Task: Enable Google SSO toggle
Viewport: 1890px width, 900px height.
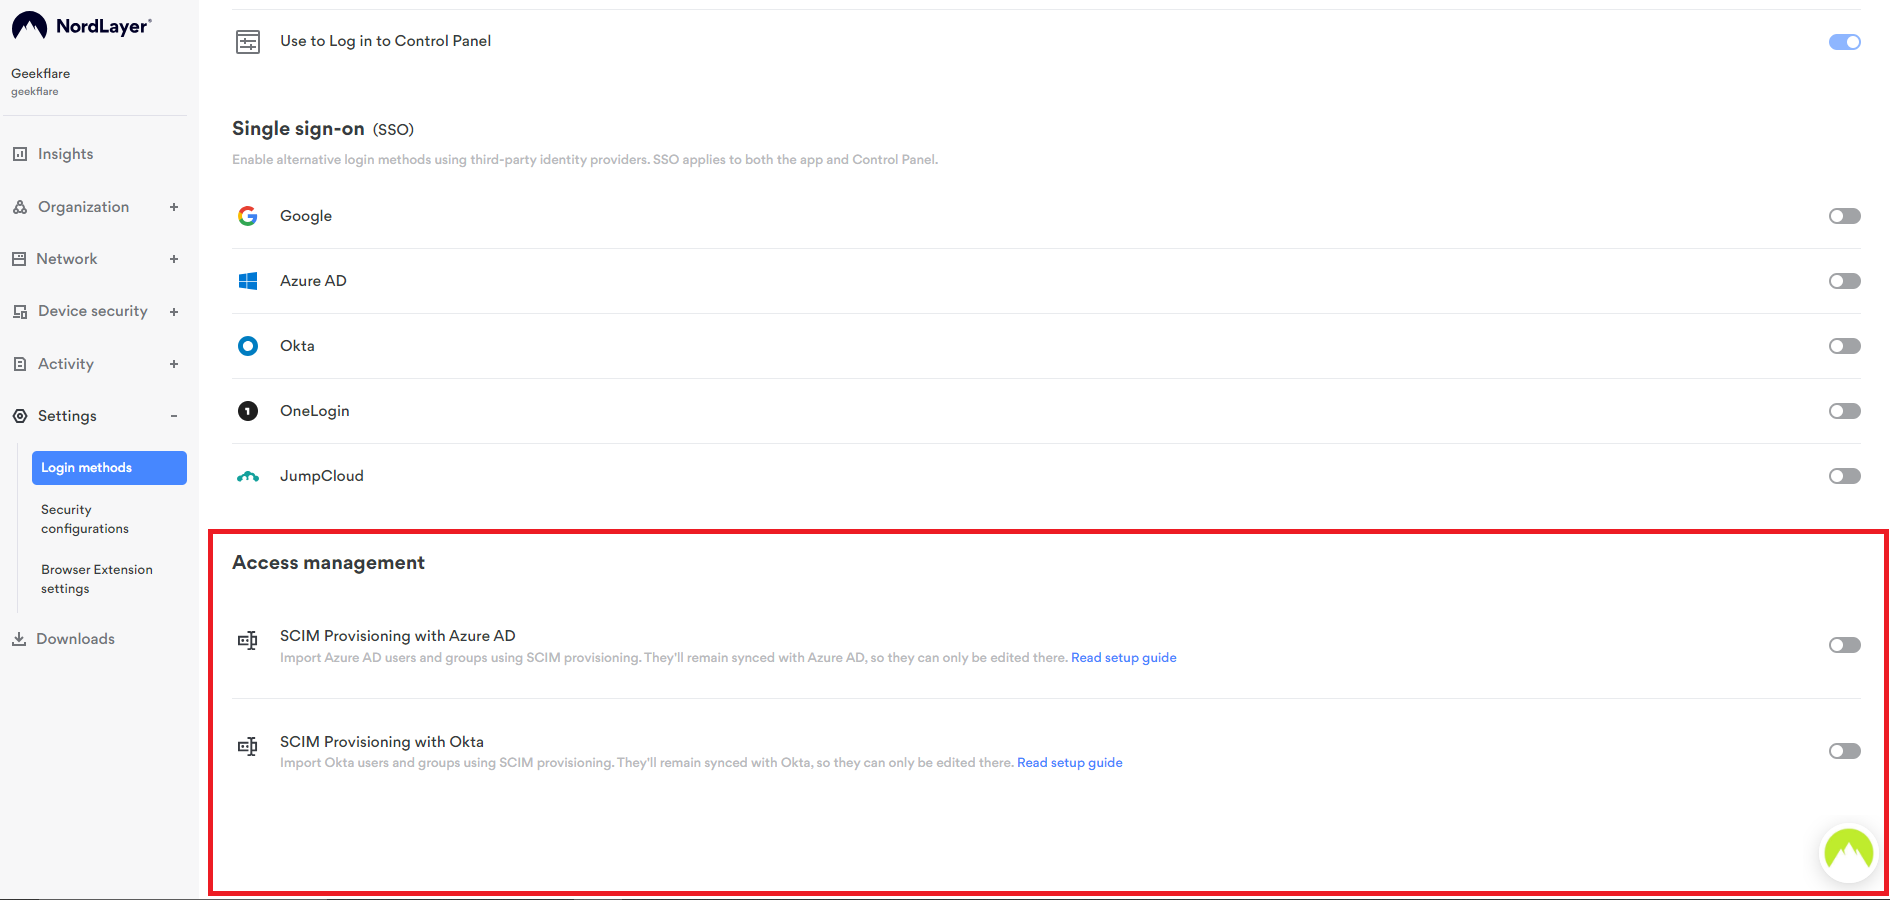Action: pyautogui.click(x=1845, y=216)
